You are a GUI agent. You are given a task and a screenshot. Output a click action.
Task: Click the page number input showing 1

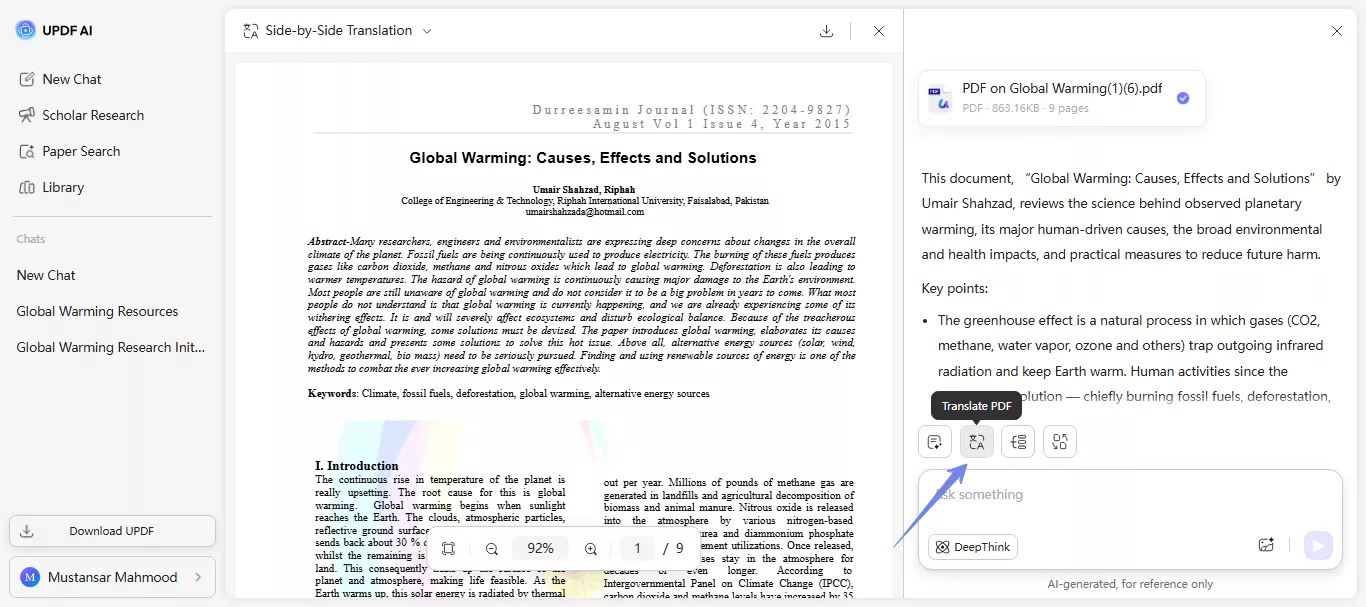coord(637,549)
